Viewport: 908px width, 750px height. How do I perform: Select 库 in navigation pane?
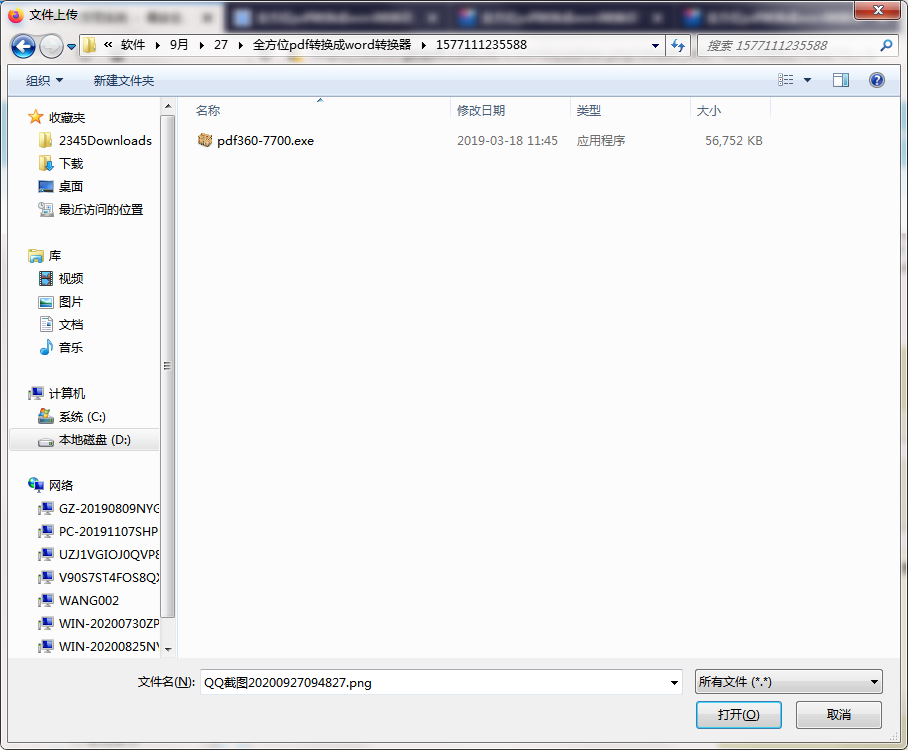(54, 255)
